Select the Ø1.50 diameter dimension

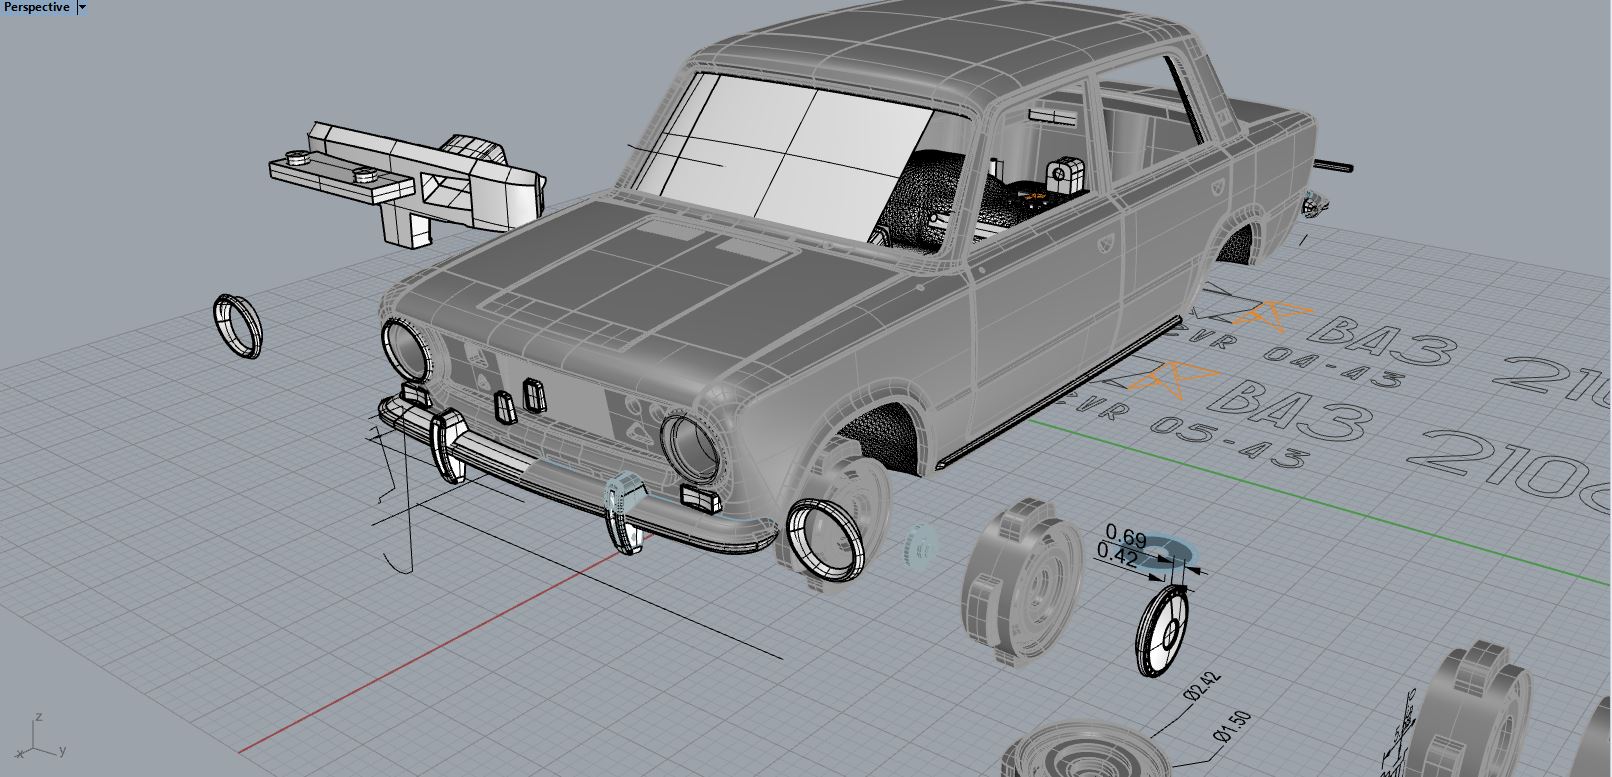point(1232,727)
